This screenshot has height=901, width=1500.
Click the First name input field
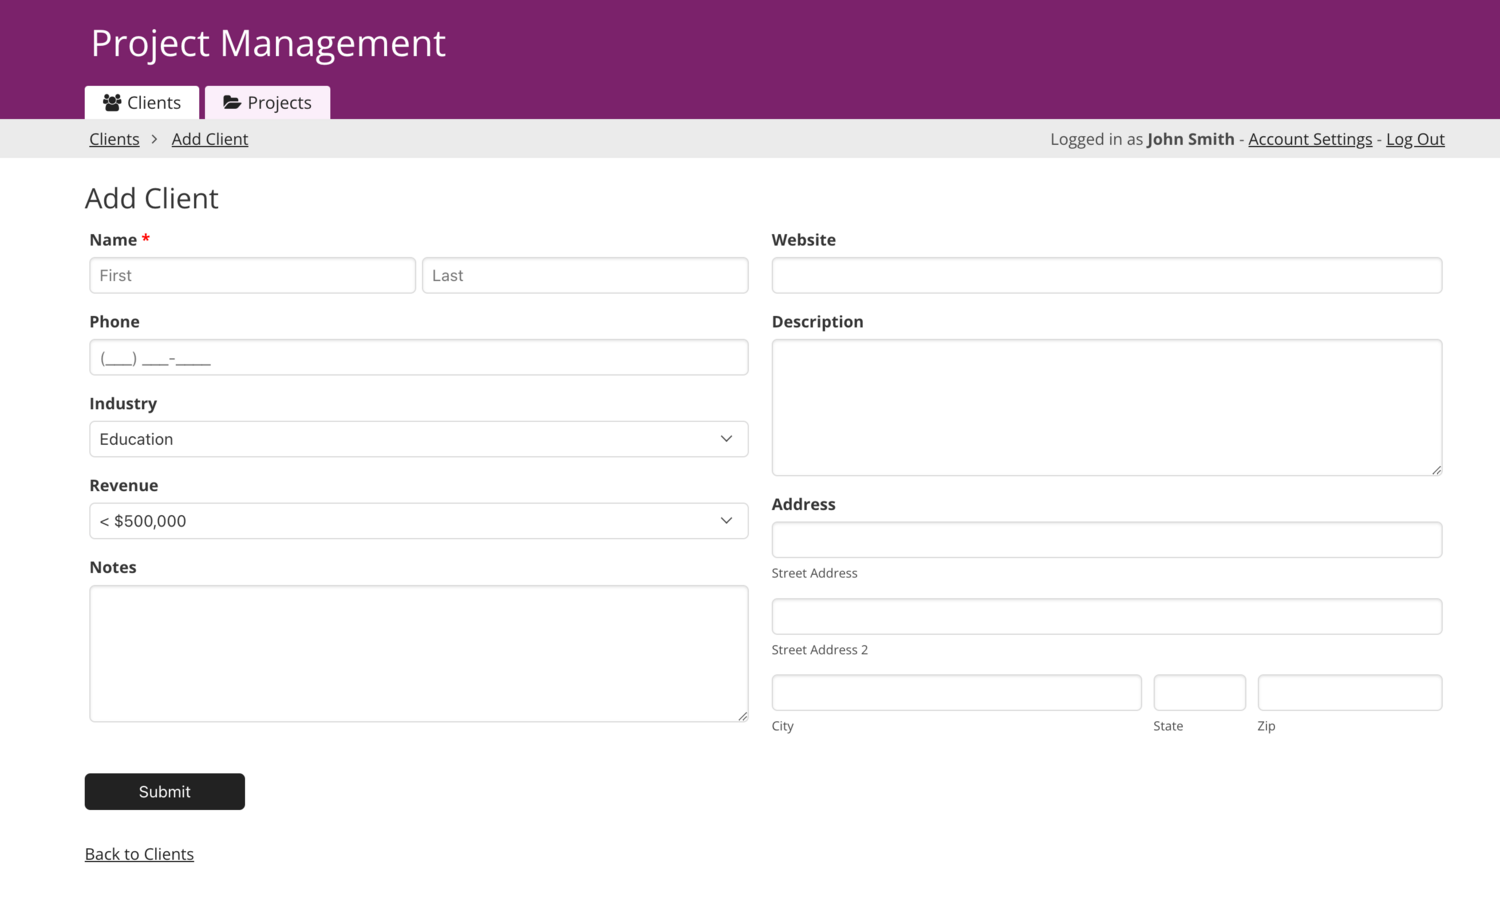coord(252,275)
